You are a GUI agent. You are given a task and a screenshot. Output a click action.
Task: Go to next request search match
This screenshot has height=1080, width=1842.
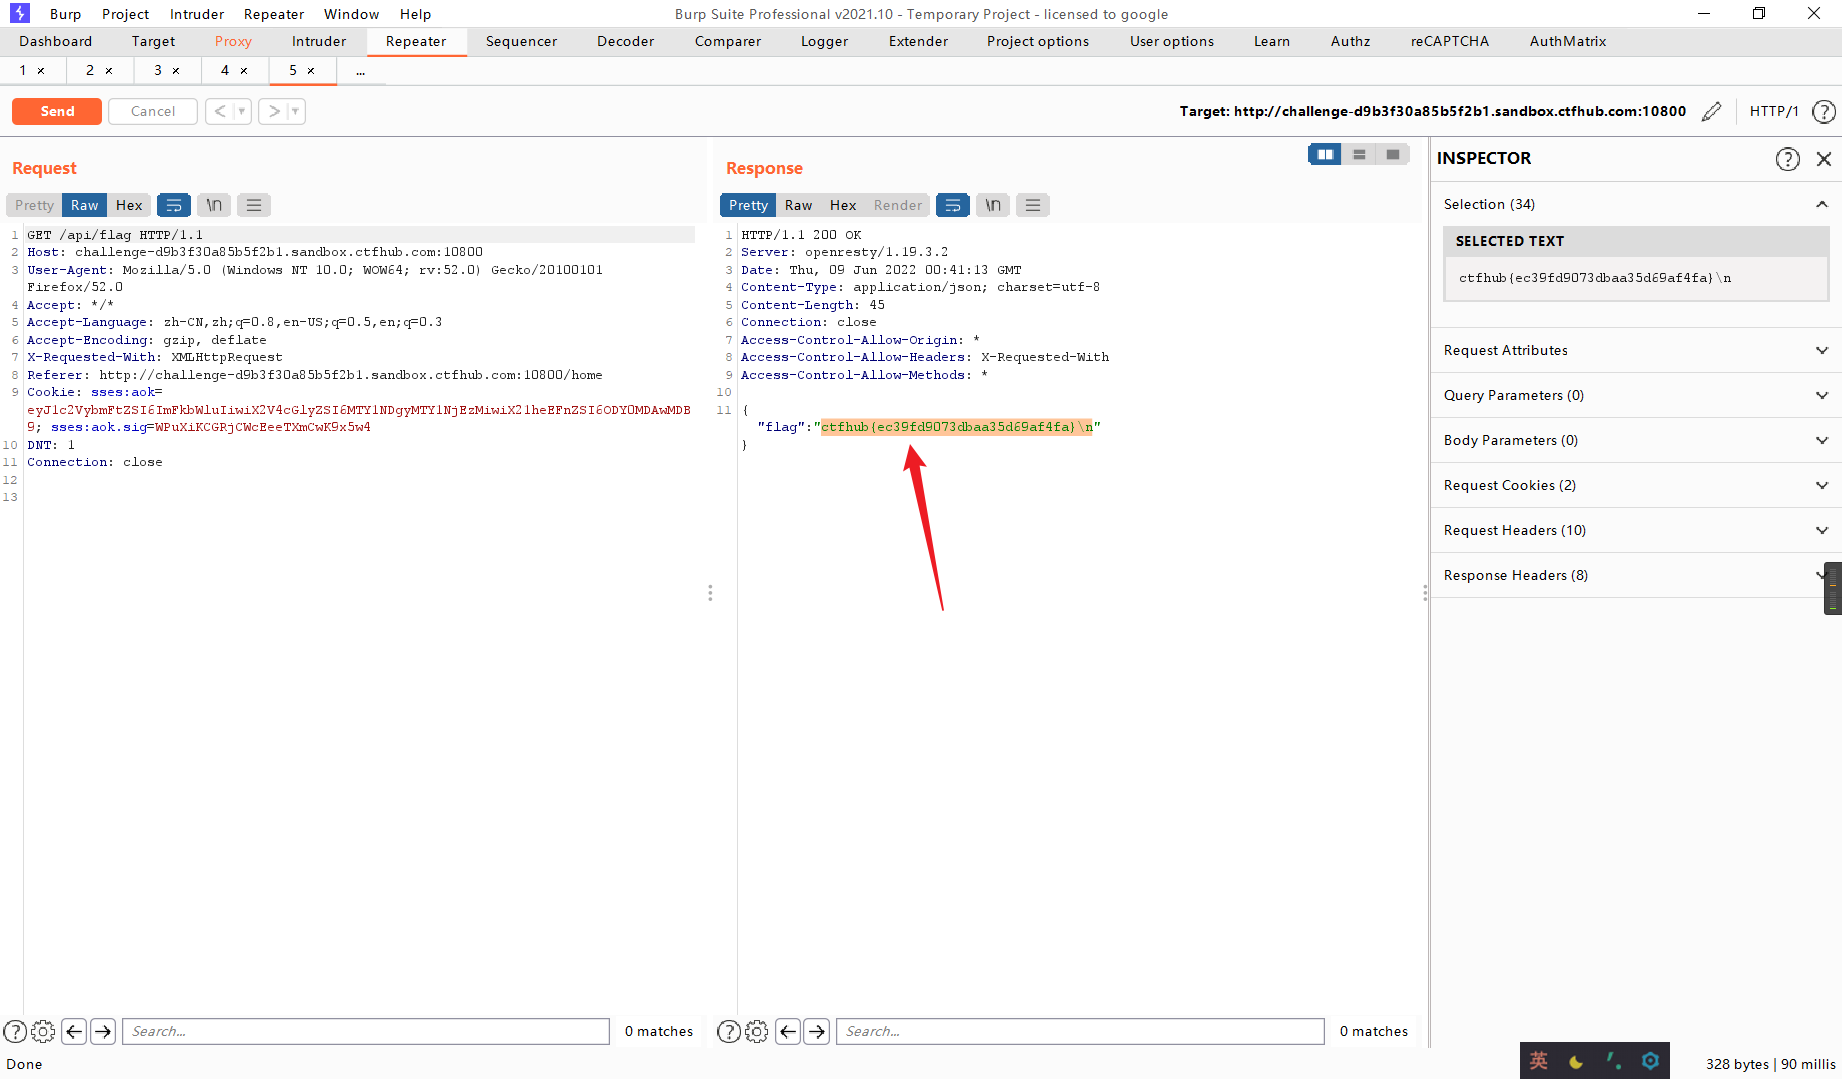click(x=103, y=1031)
